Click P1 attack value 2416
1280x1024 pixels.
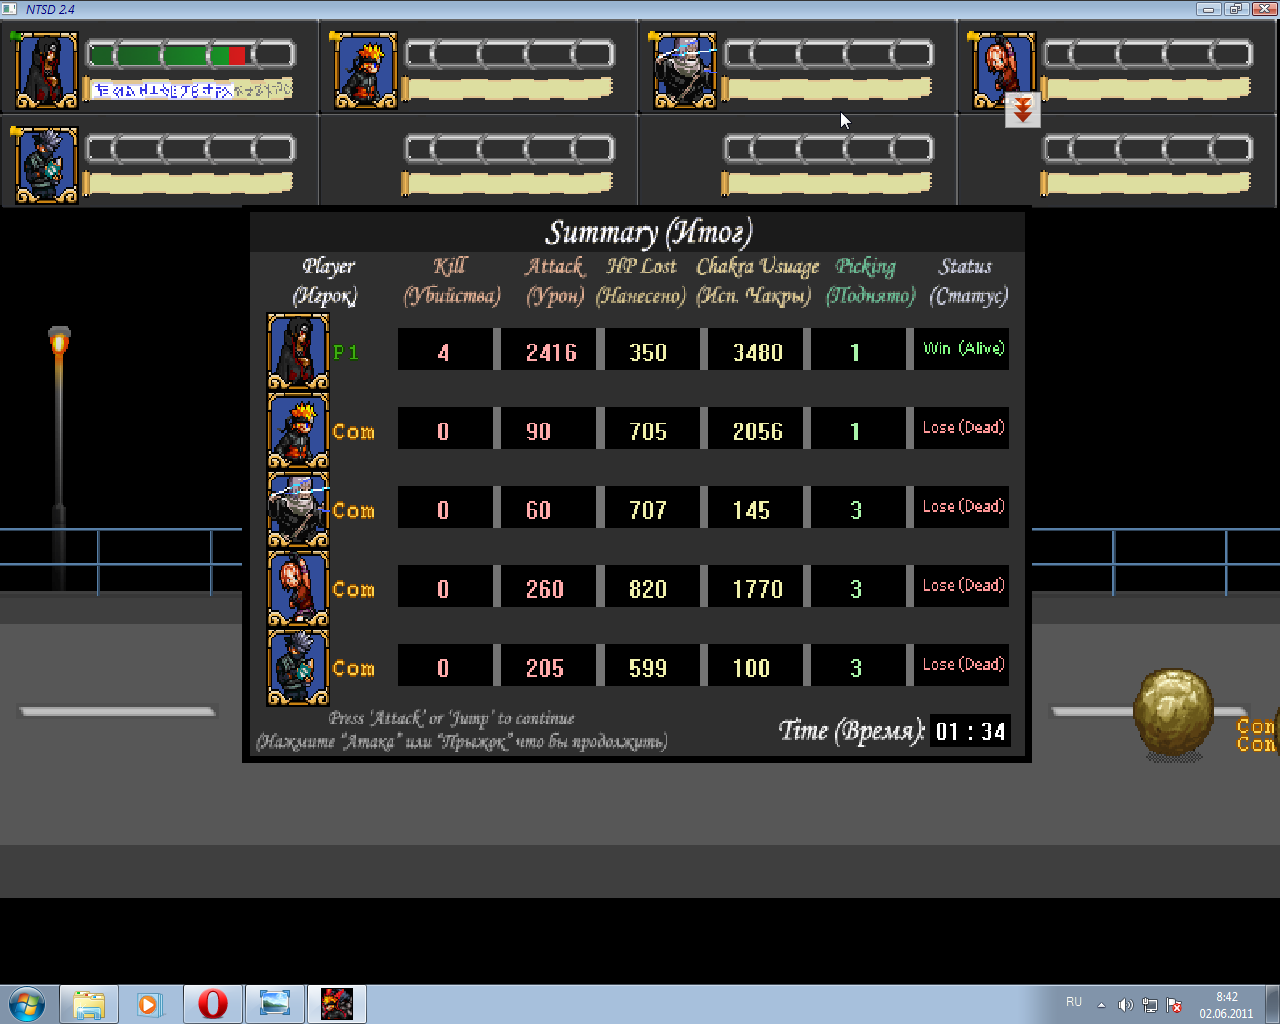point(550,352)
